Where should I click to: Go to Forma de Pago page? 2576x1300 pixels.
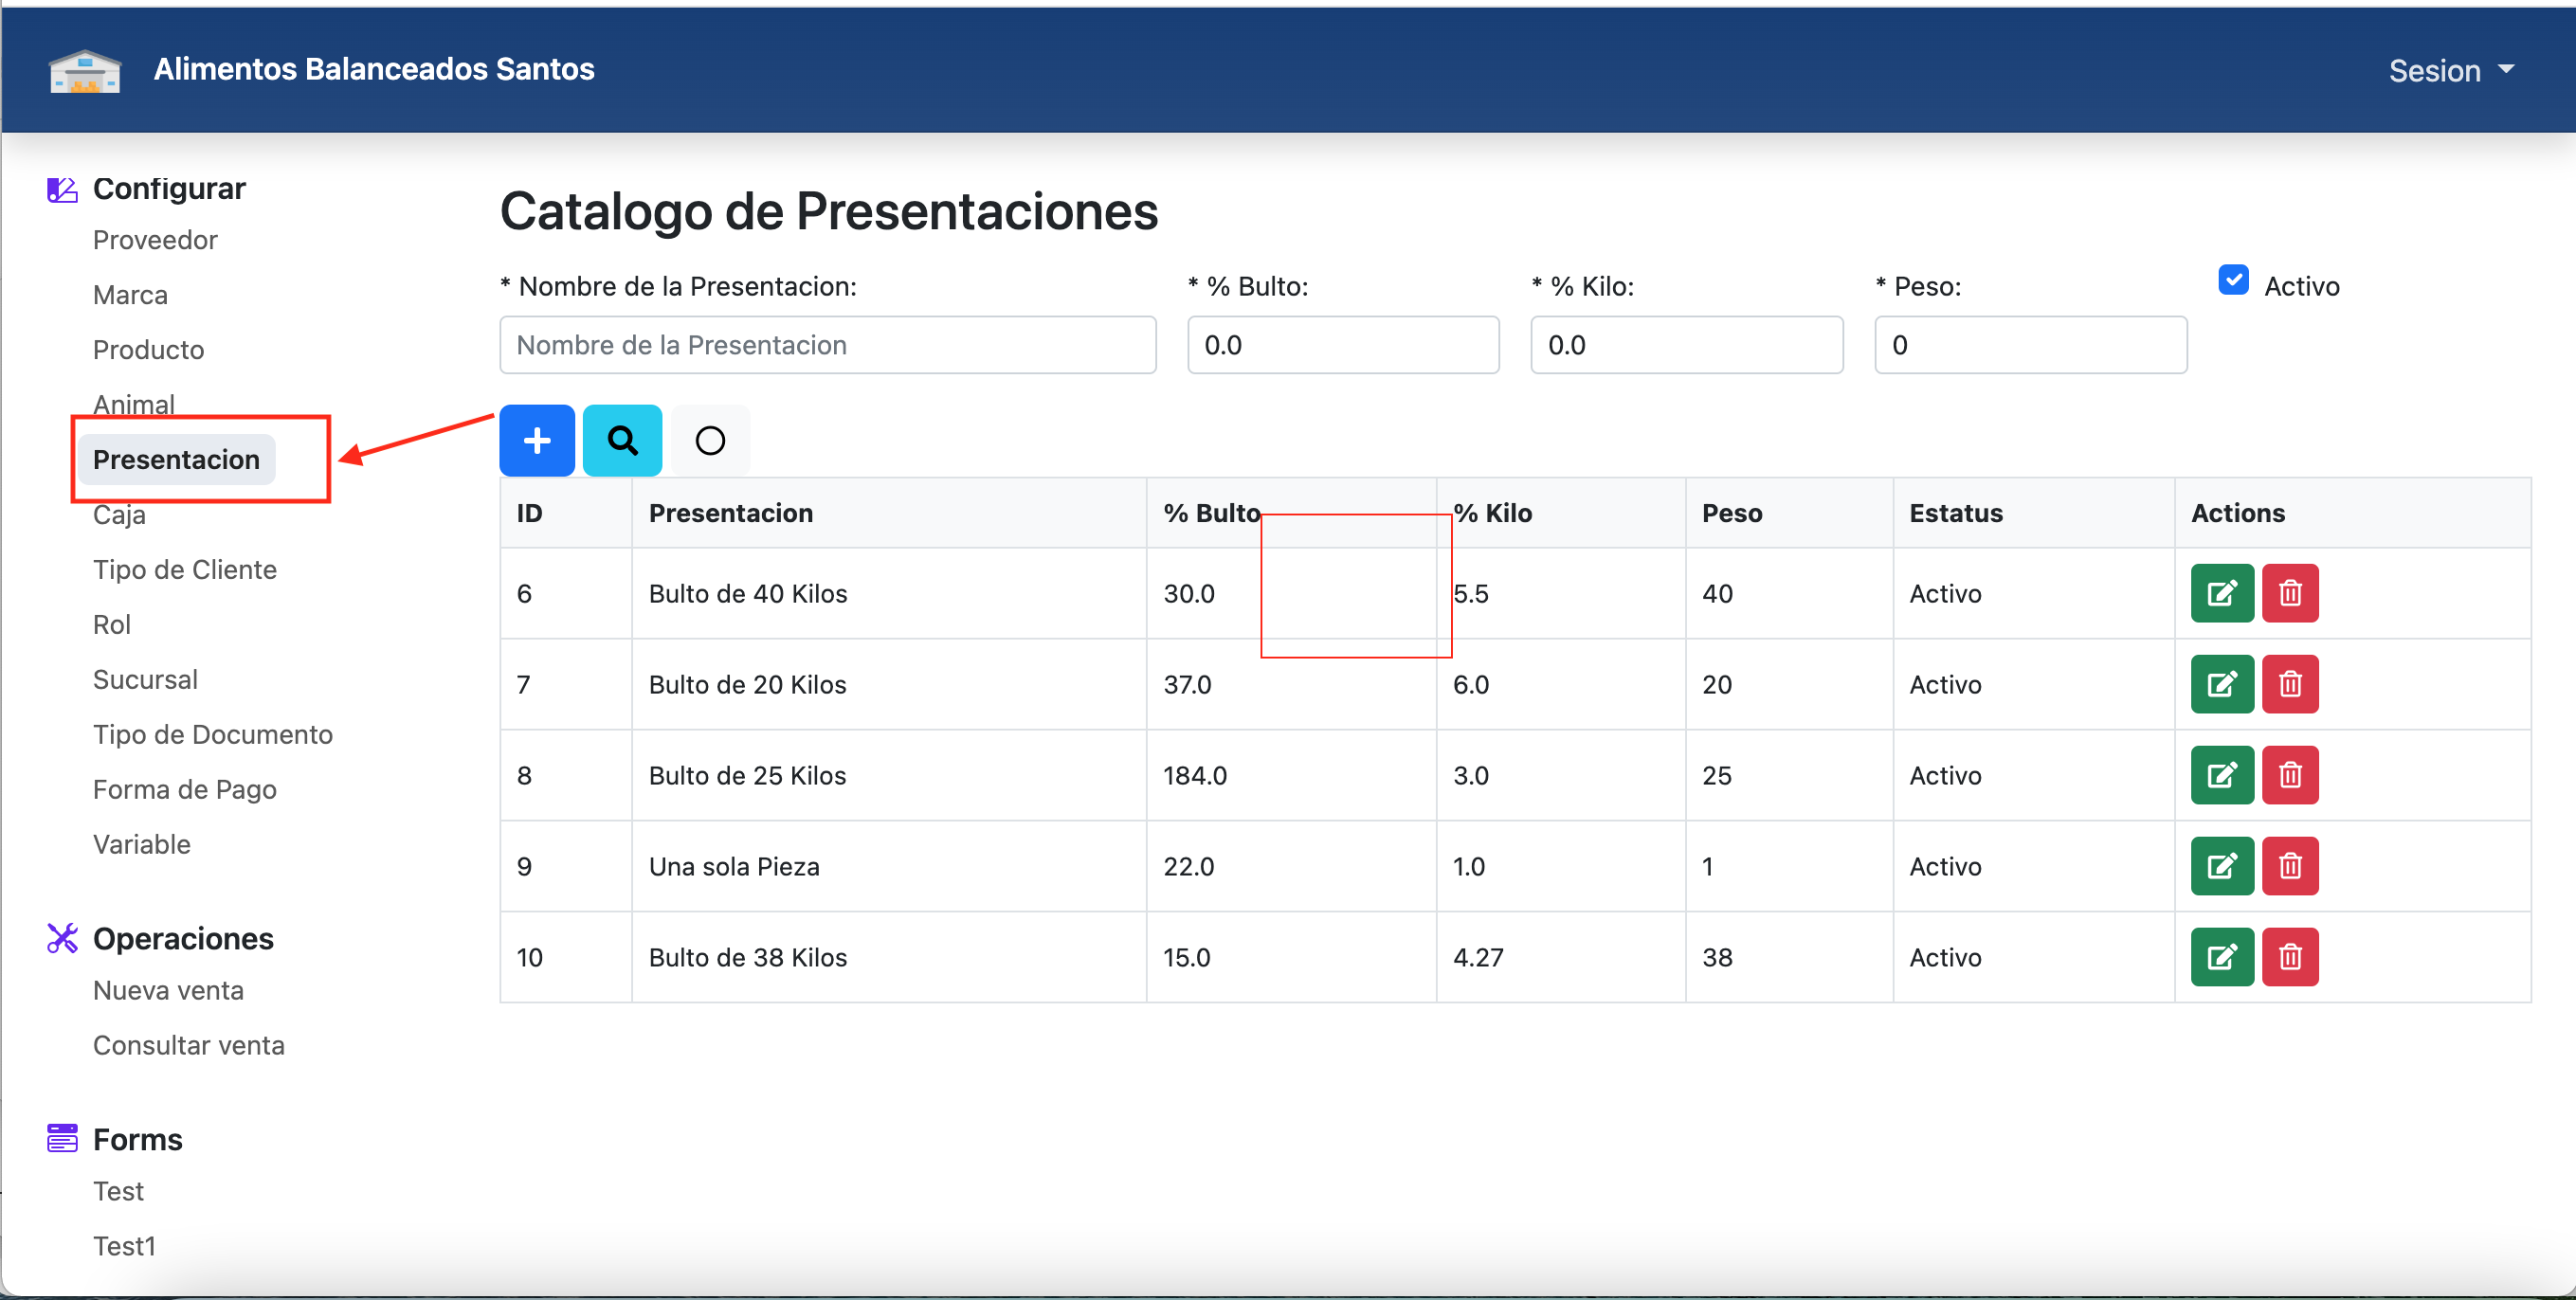[x=185, y=790]
